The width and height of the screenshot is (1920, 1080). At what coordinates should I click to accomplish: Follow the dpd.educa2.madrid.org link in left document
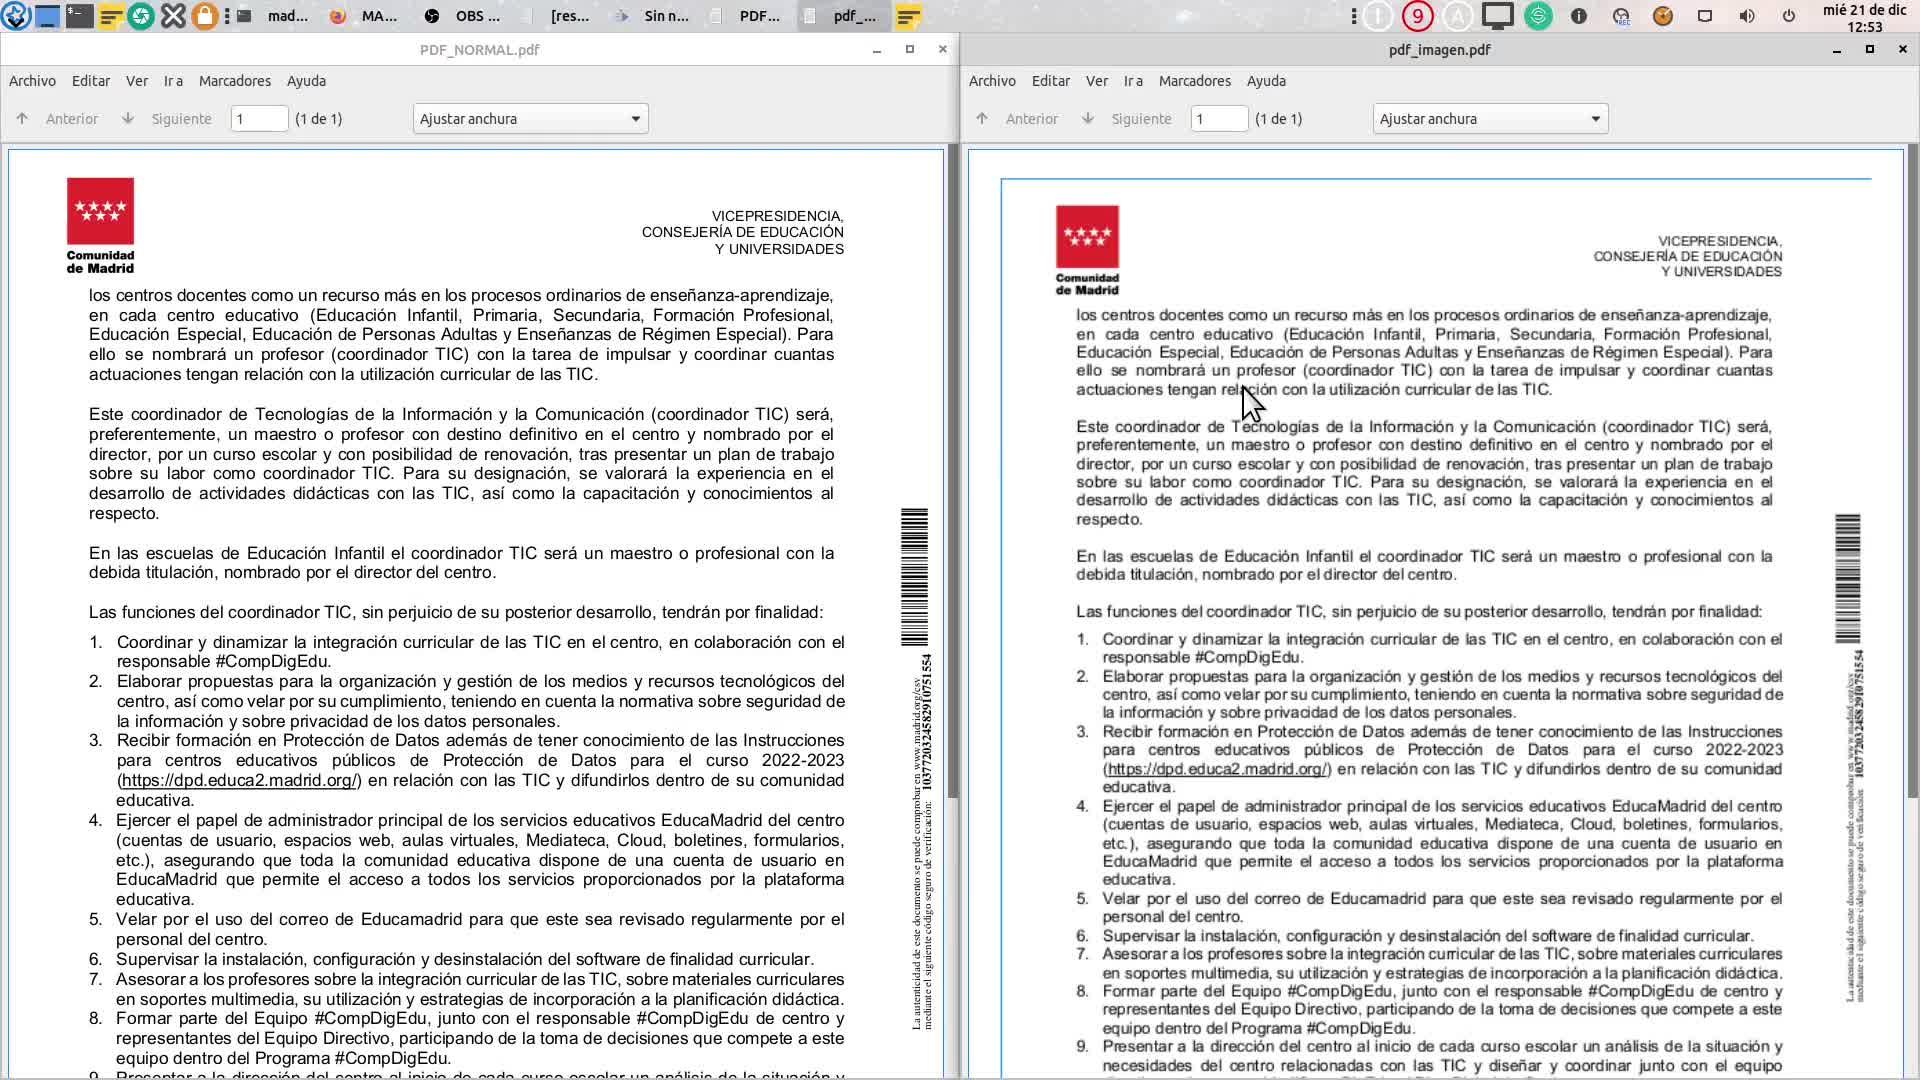(238, 780)
